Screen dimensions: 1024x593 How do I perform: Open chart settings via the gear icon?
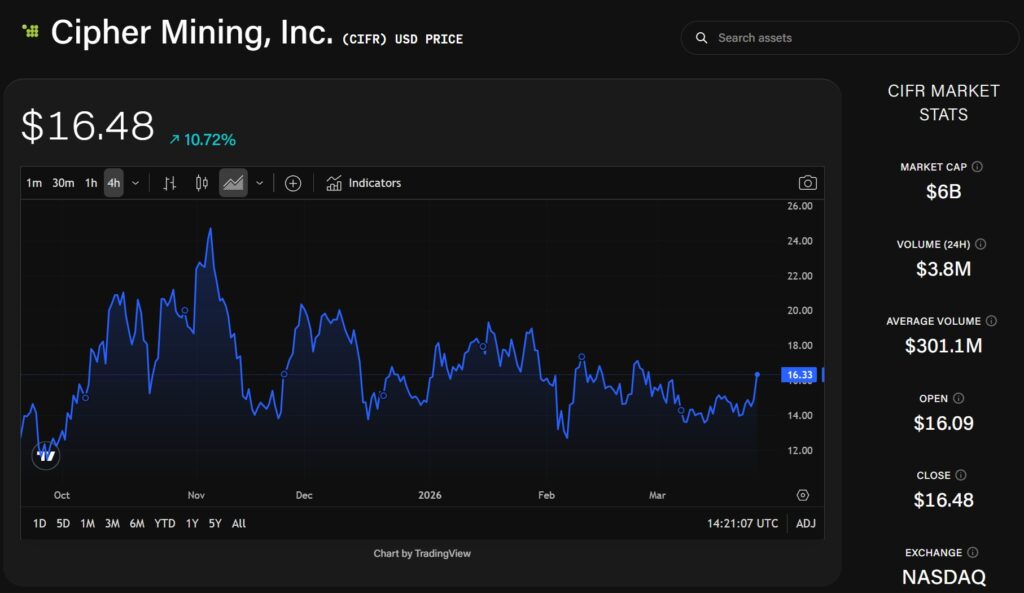click(802, 495)
